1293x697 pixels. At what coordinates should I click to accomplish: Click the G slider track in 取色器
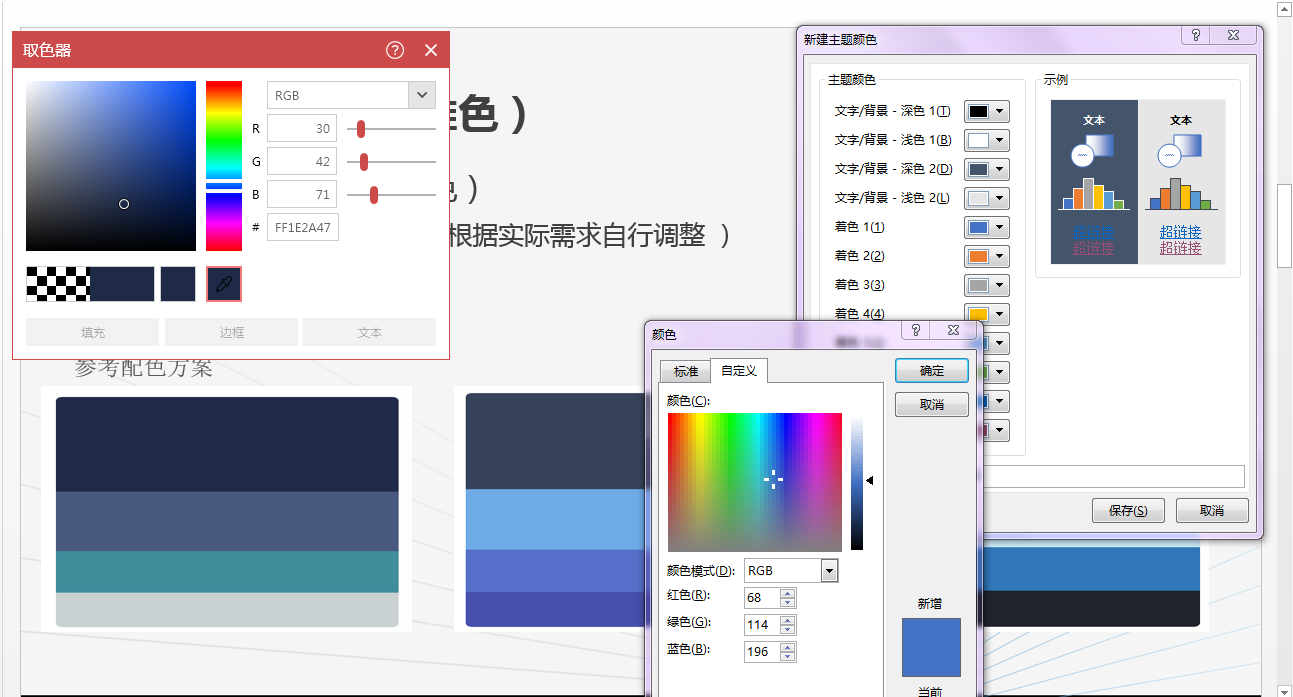[x=391, y=162]
